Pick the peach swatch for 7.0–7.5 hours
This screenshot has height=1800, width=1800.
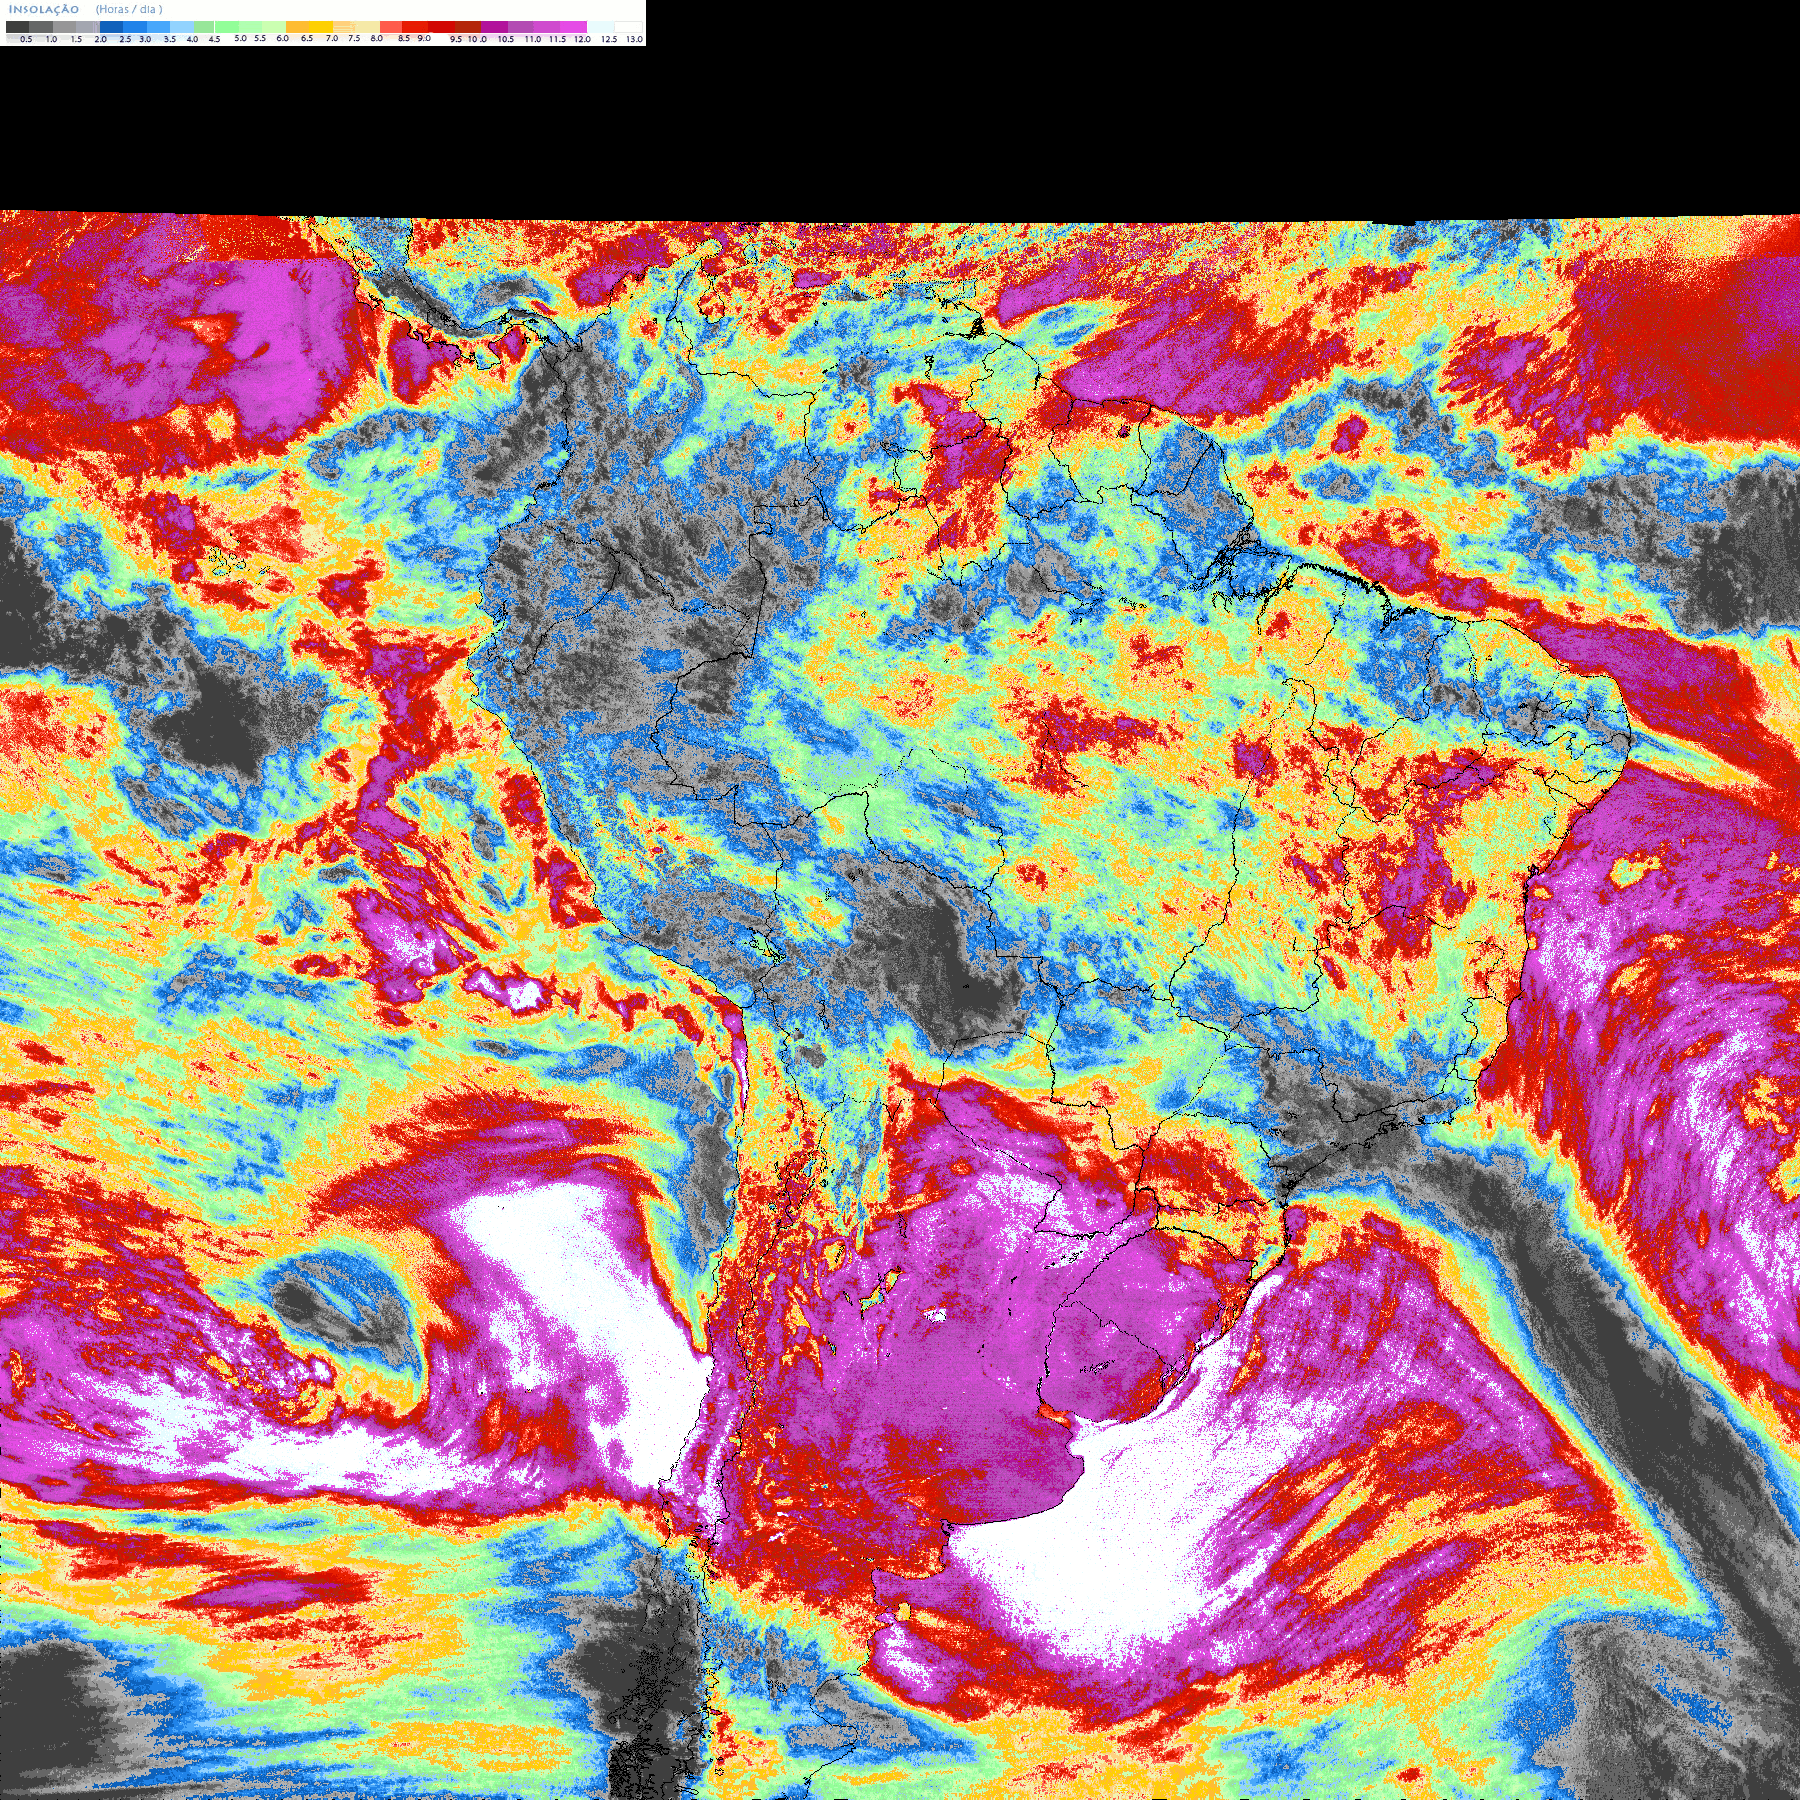pos(343,27)
